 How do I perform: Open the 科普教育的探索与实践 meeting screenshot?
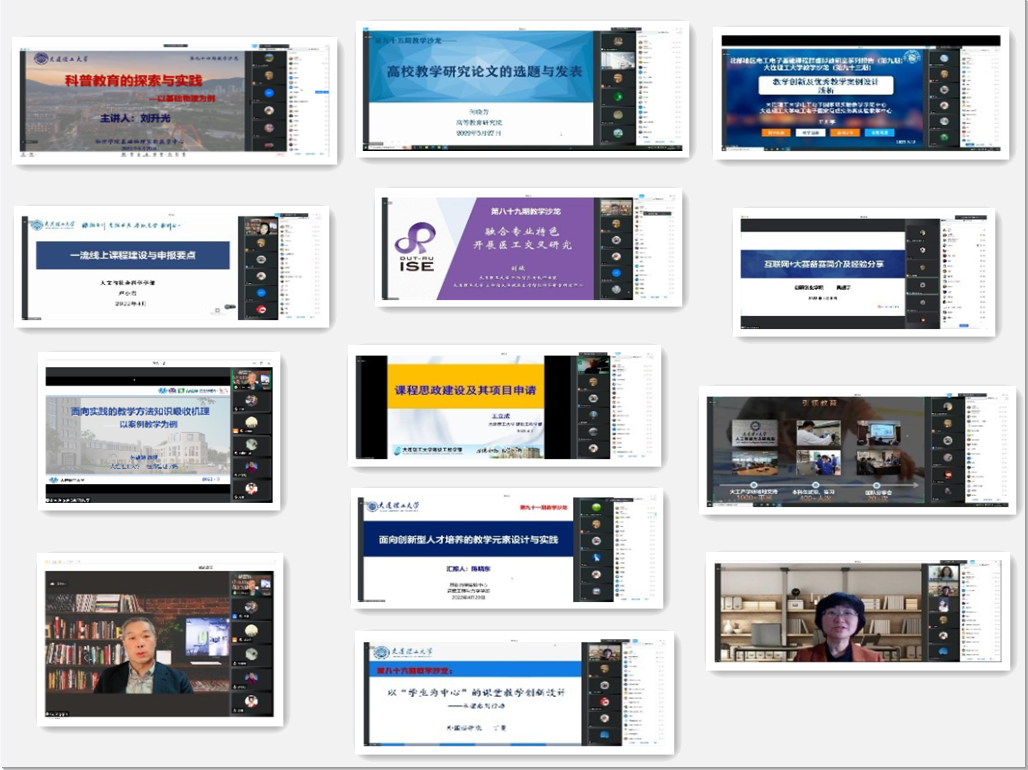[x=174, y=100]
